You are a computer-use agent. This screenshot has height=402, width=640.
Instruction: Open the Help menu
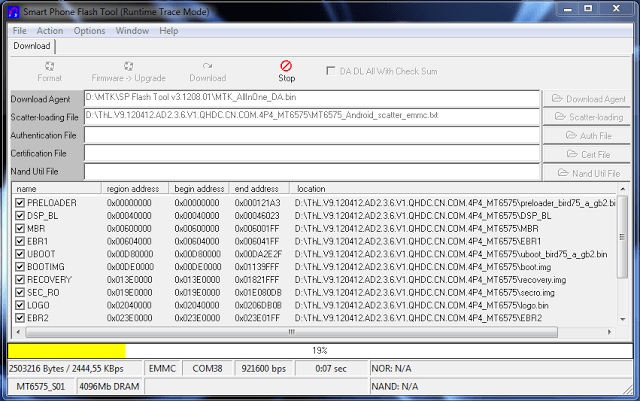[169, 31]
